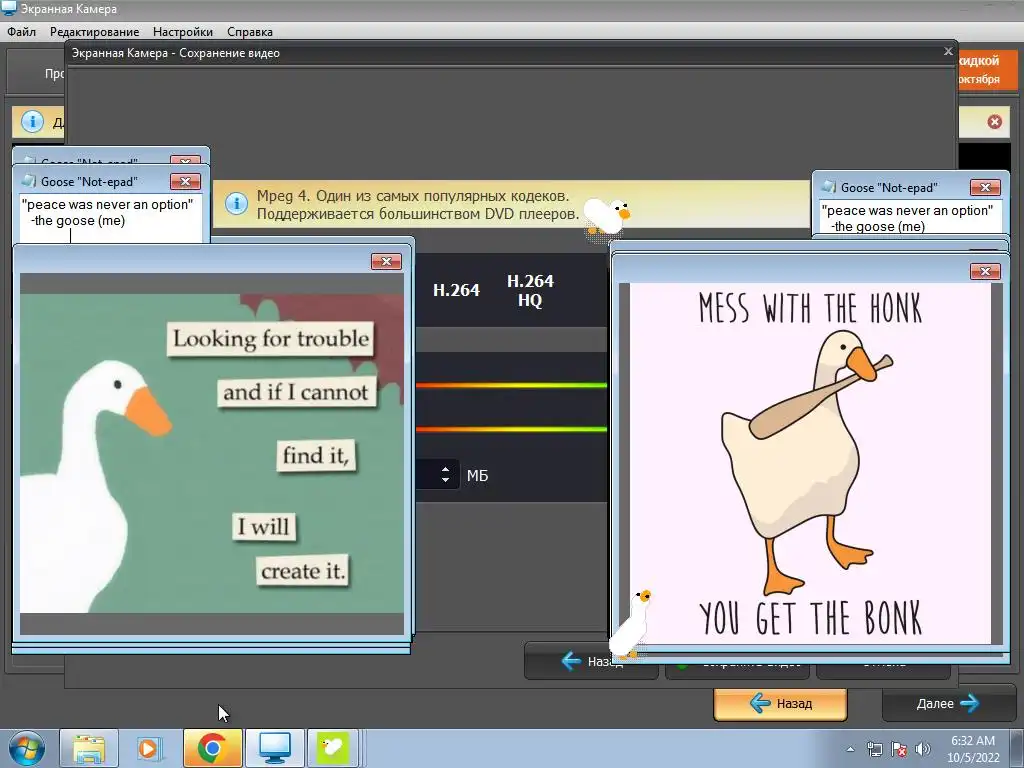
Task: Open the Windows Start menu
Action: (x=27, y=748)
